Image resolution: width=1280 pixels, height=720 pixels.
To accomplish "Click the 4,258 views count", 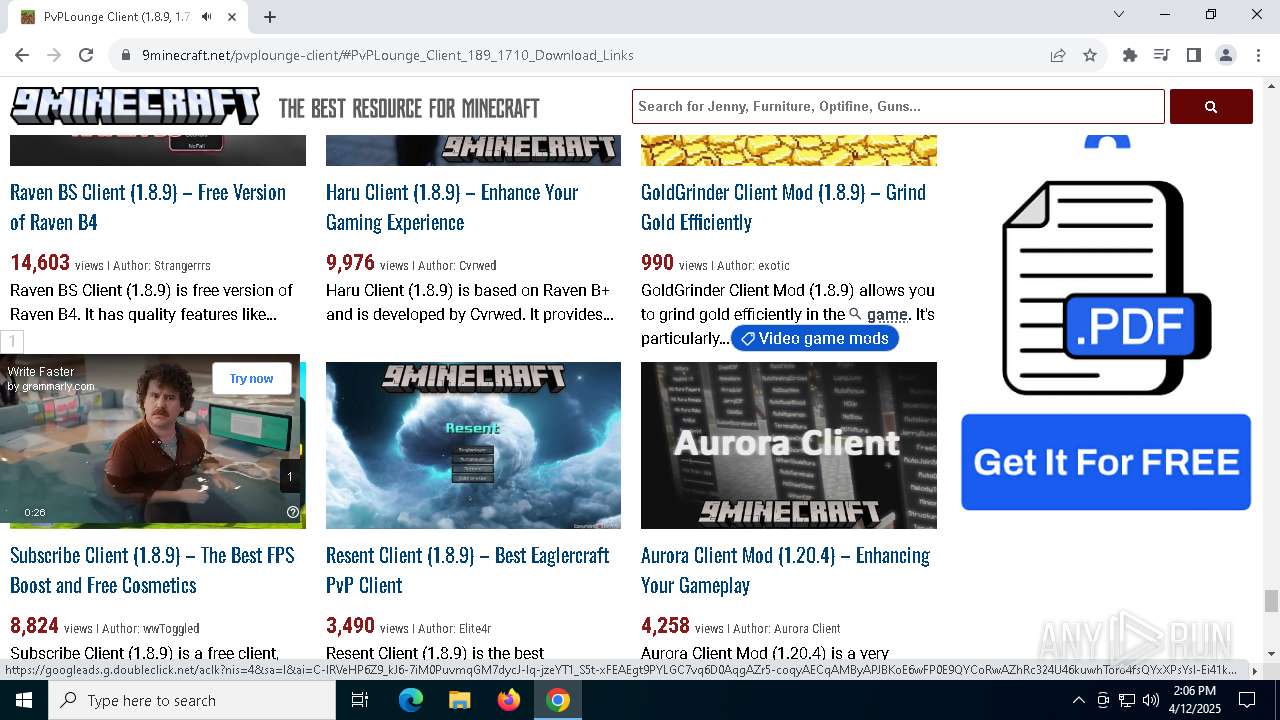I will click(x=665, y=626).
